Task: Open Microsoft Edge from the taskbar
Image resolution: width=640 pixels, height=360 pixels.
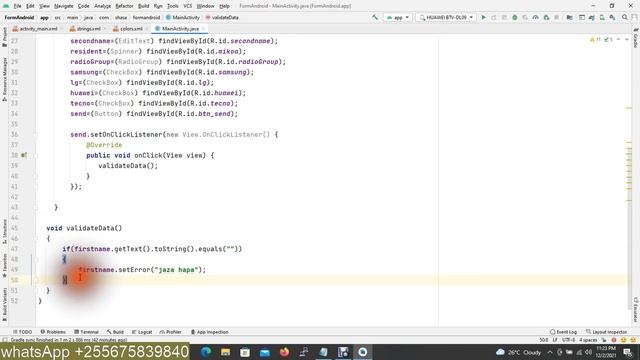Action: [x=206, y=352]
